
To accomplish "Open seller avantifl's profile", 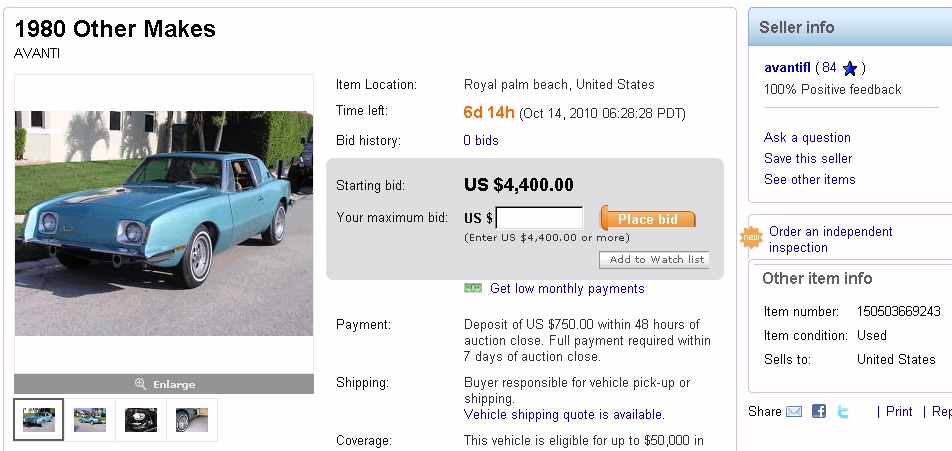I will click(x=786, y=68).
